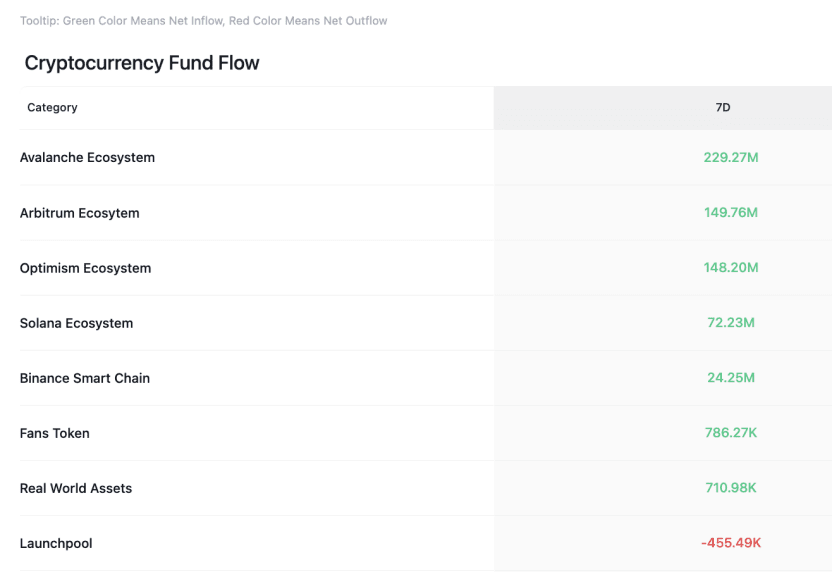Click the 710.98K Real World Assets value
This screenshot has height=572, width=832.
tap(730, 488)
